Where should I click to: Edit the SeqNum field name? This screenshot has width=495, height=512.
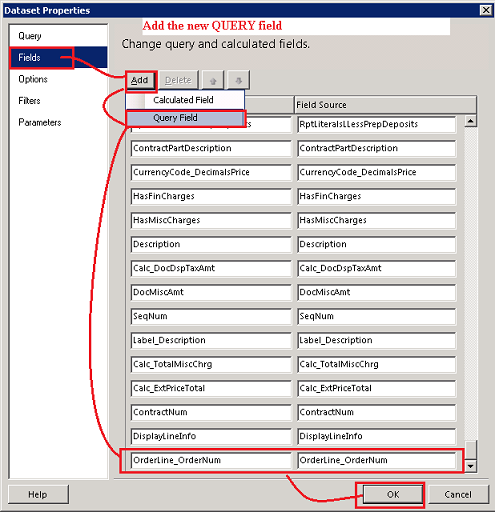tap(211, 316)
